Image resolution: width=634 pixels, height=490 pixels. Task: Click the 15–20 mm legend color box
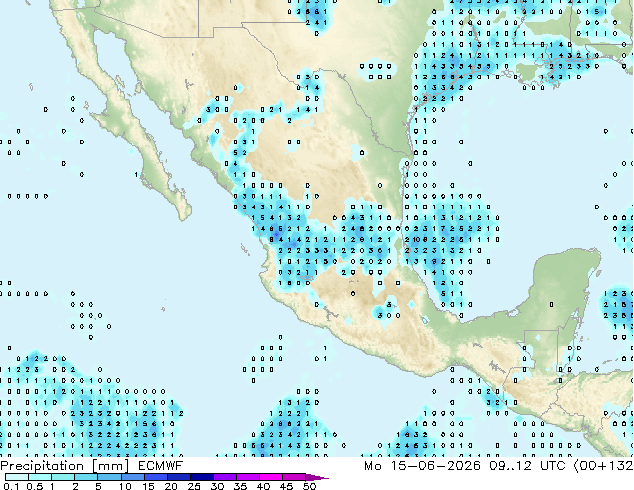coord(156,477)
